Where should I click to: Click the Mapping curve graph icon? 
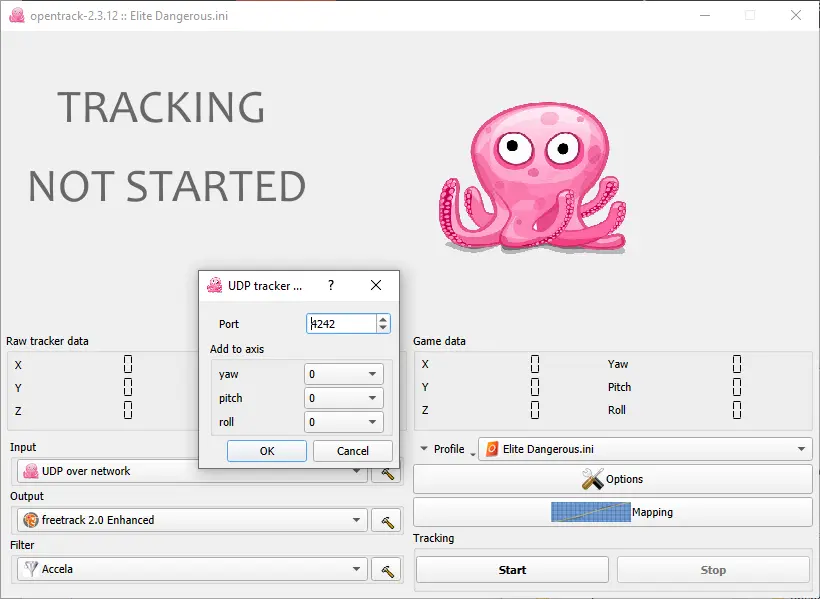(x=590, y=512)
